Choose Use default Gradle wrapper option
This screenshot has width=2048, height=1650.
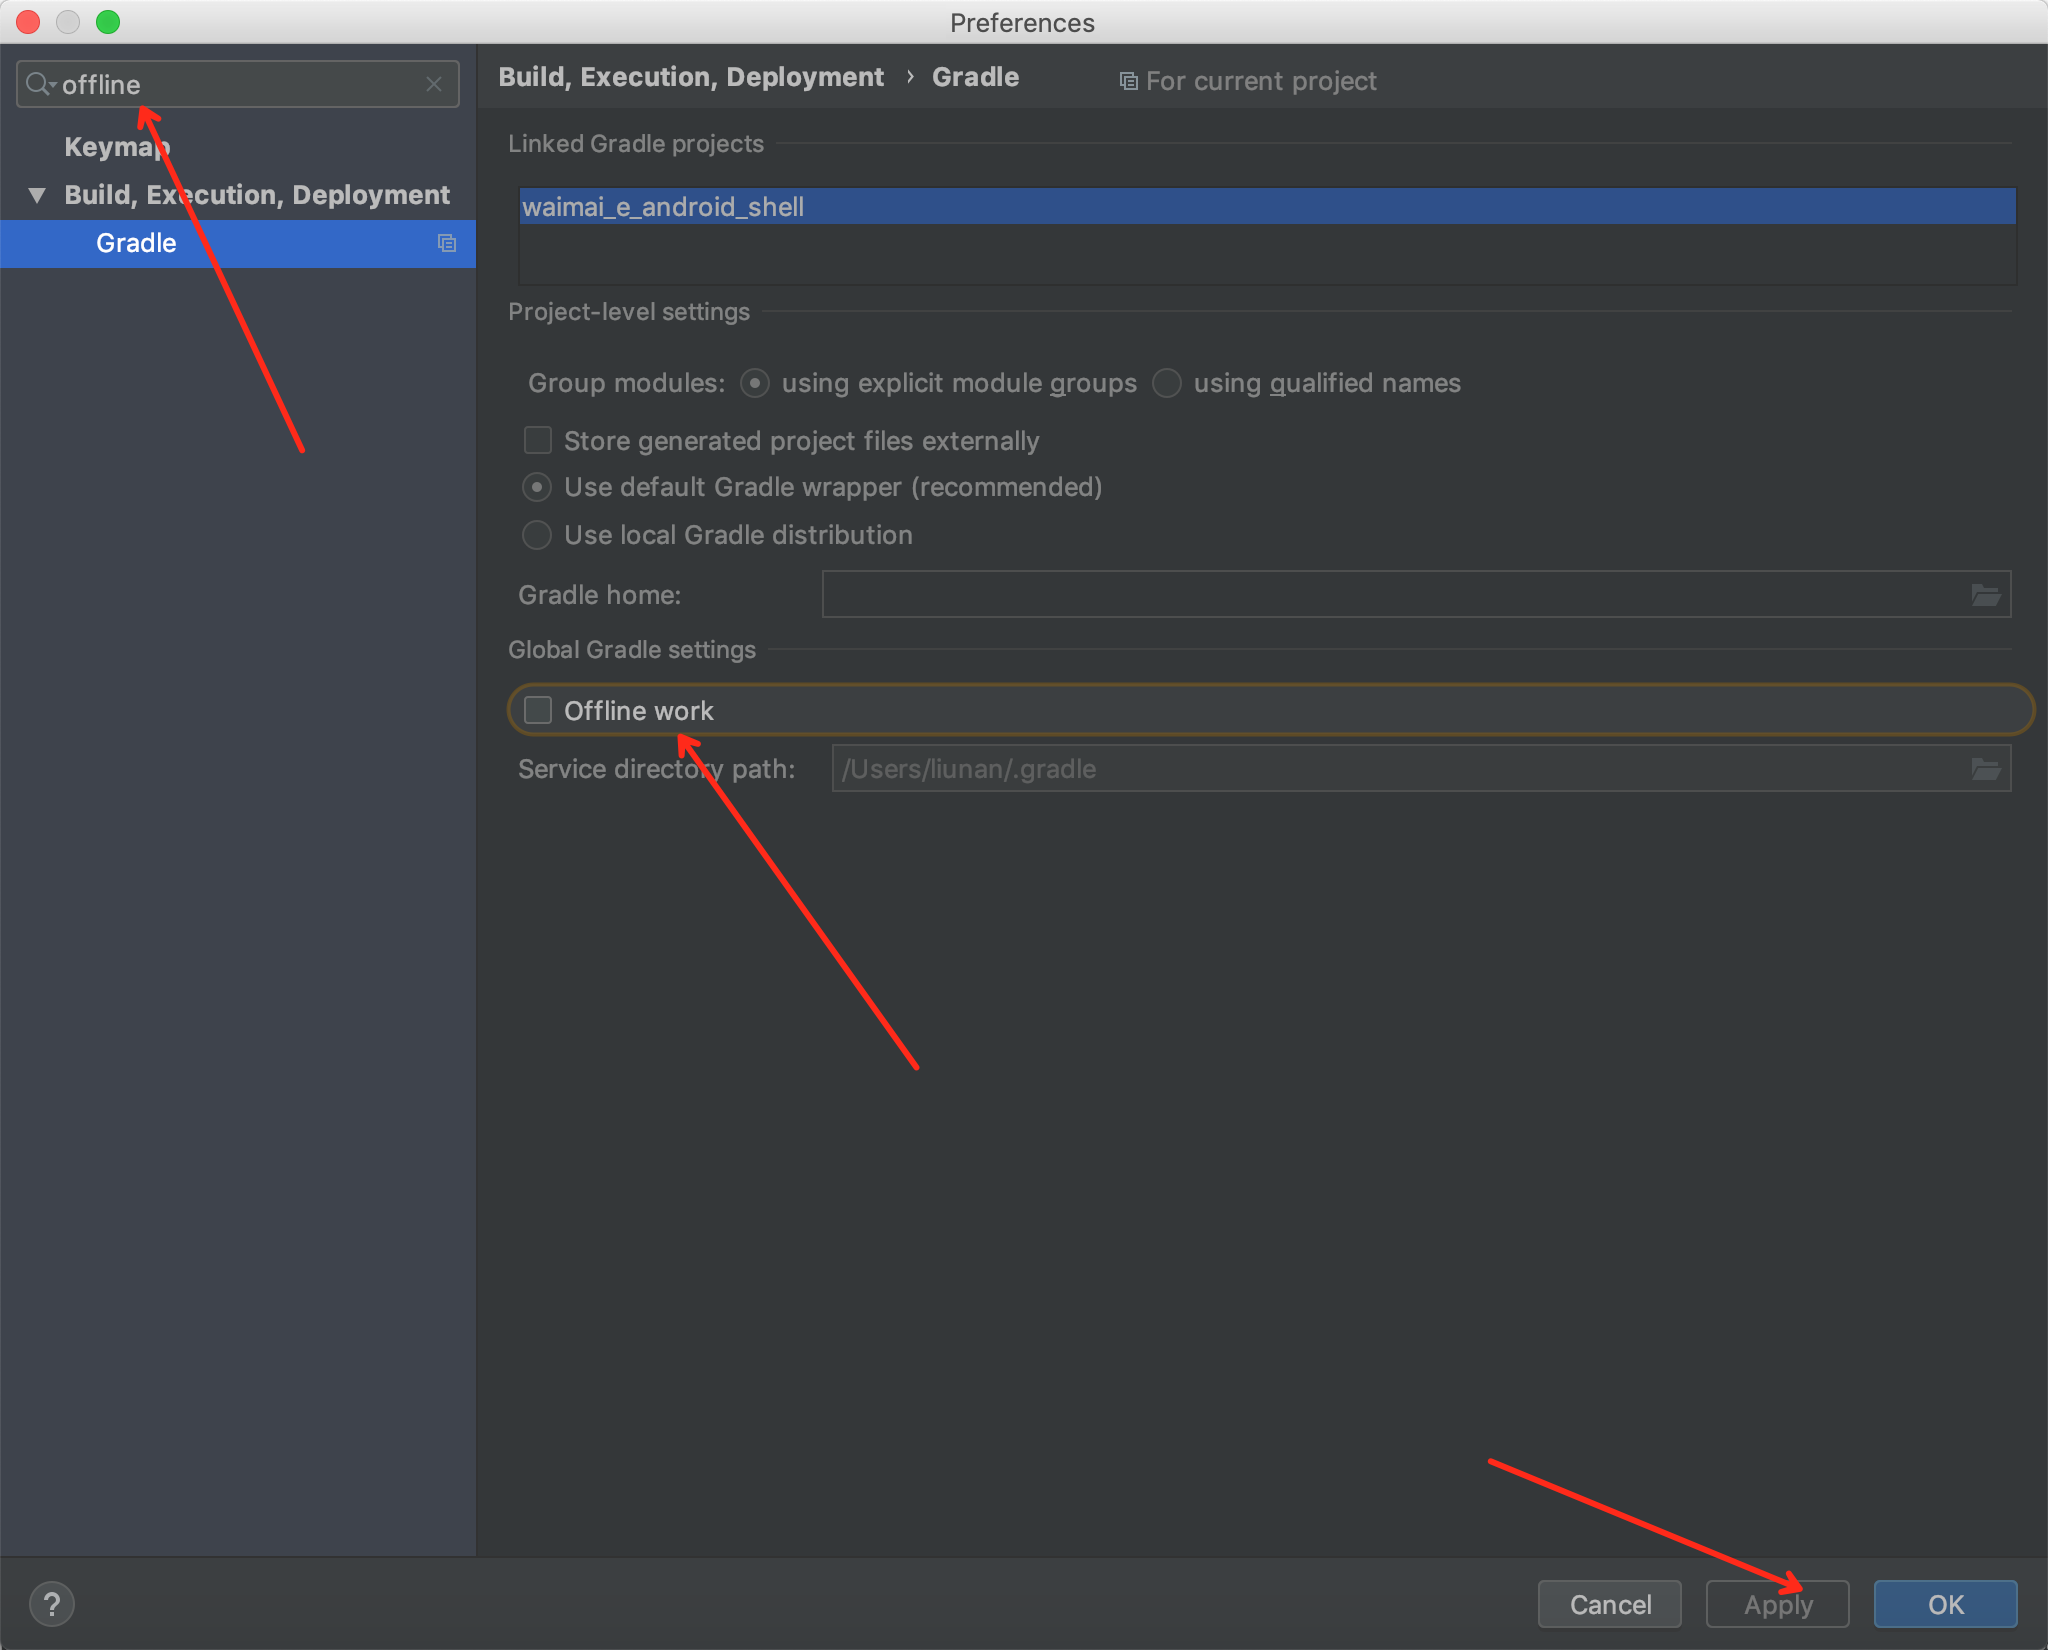tap(537, 487)
